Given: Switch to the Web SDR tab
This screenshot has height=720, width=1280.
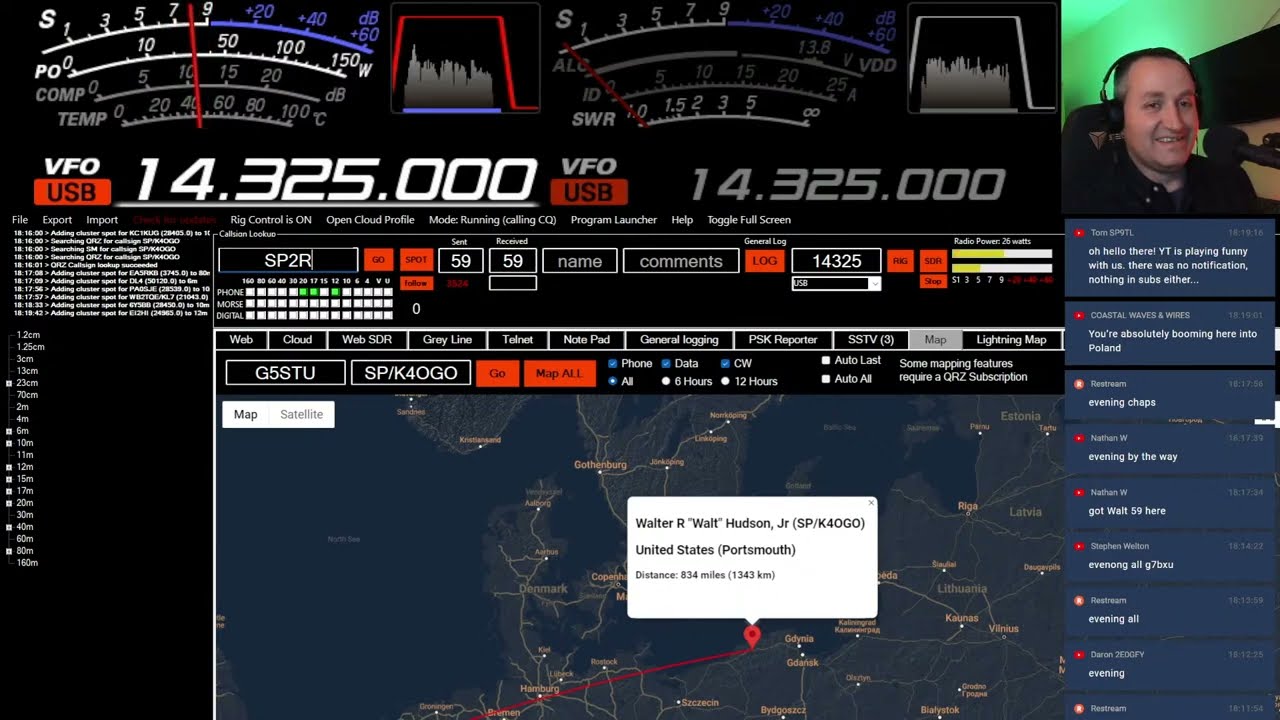Looking at the screenshot, I should tap(367, 340).
